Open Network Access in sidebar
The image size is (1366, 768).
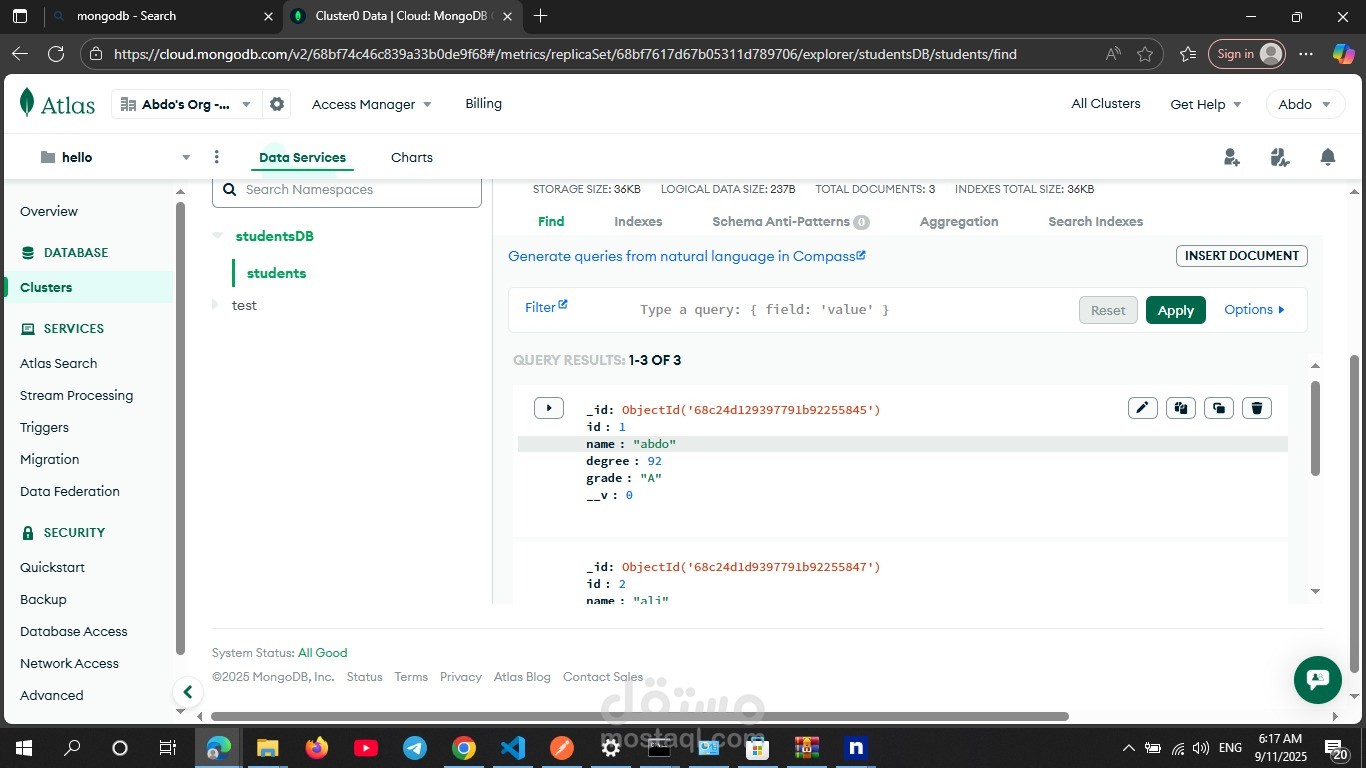click(x=69, y=663)
